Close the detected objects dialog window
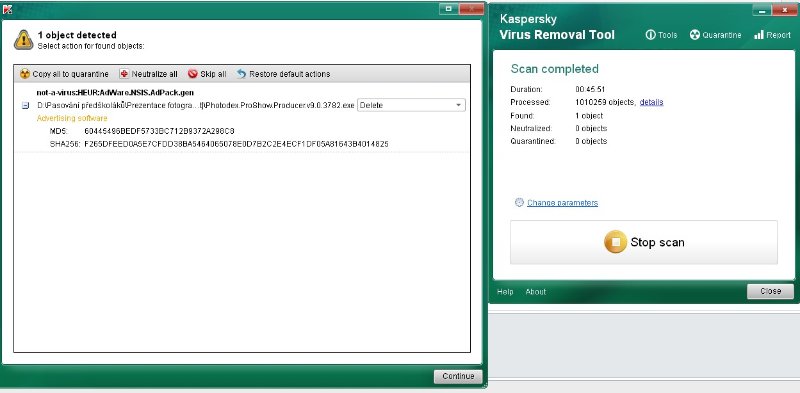 [471, 9]
